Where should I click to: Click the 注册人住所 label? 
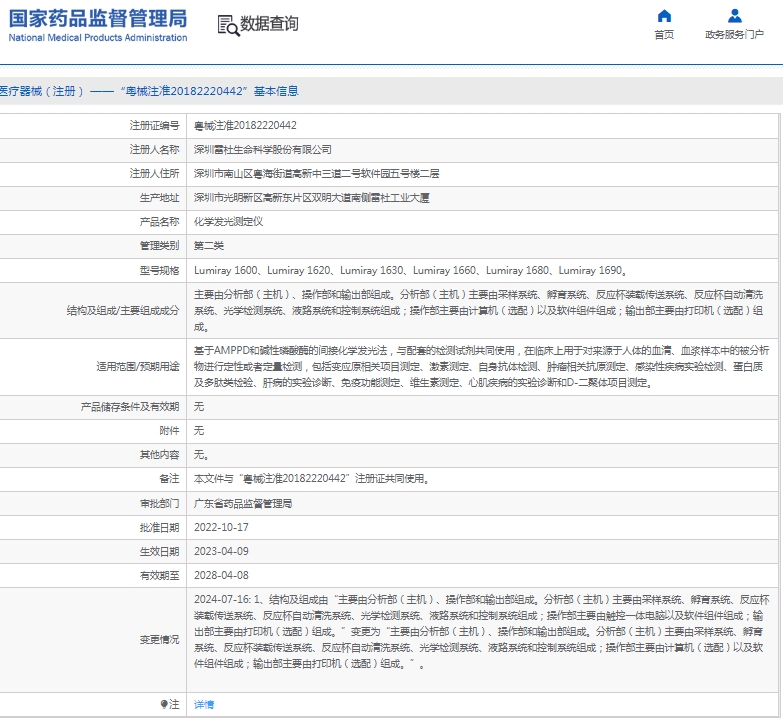click(x=154, y=173)
